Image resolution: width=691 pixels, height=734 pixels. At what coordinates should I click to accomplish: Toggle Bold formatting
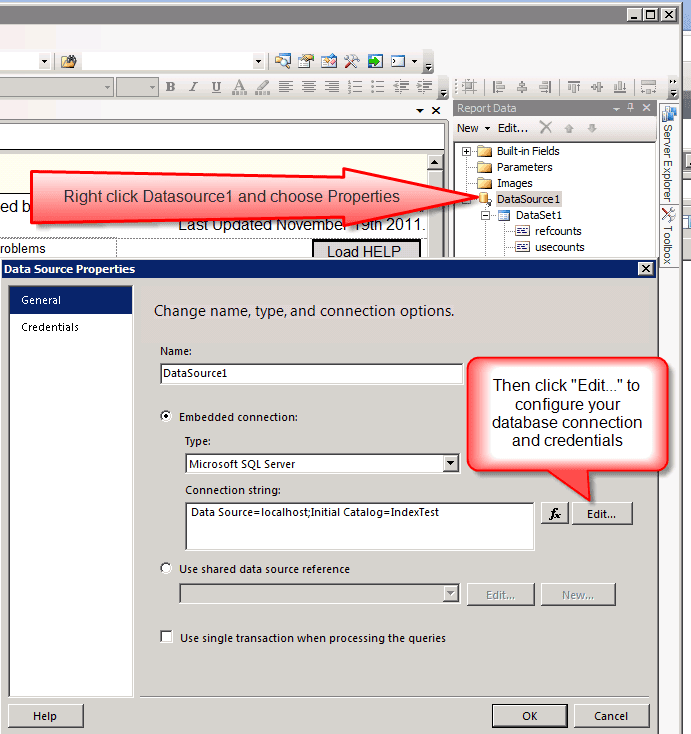click(x=170, y=87)
